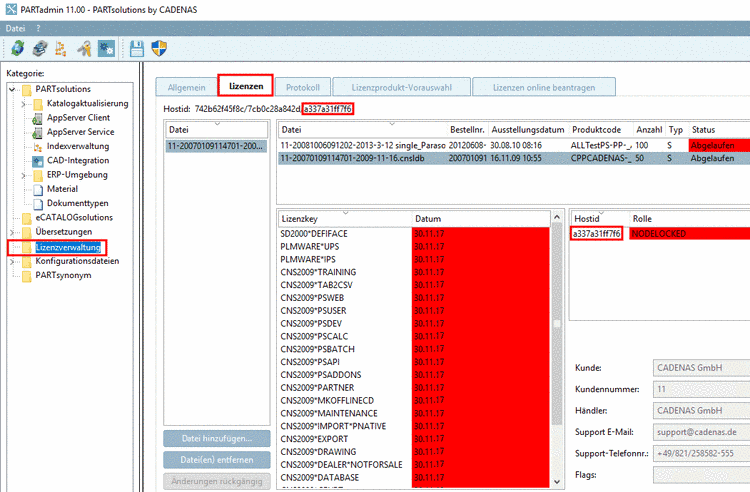
Task: Click the Dokumenttypen document icon
Action: click(38, 204)
